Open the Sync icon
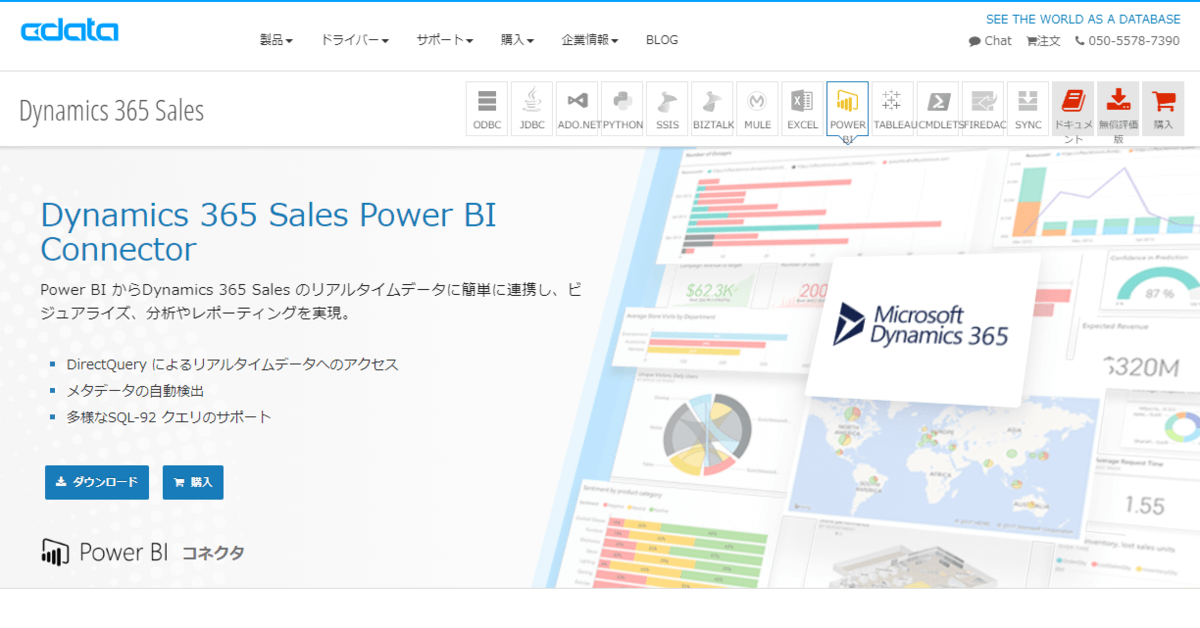This screenshot has height=628, width=1200. [x=1028, y=108]
